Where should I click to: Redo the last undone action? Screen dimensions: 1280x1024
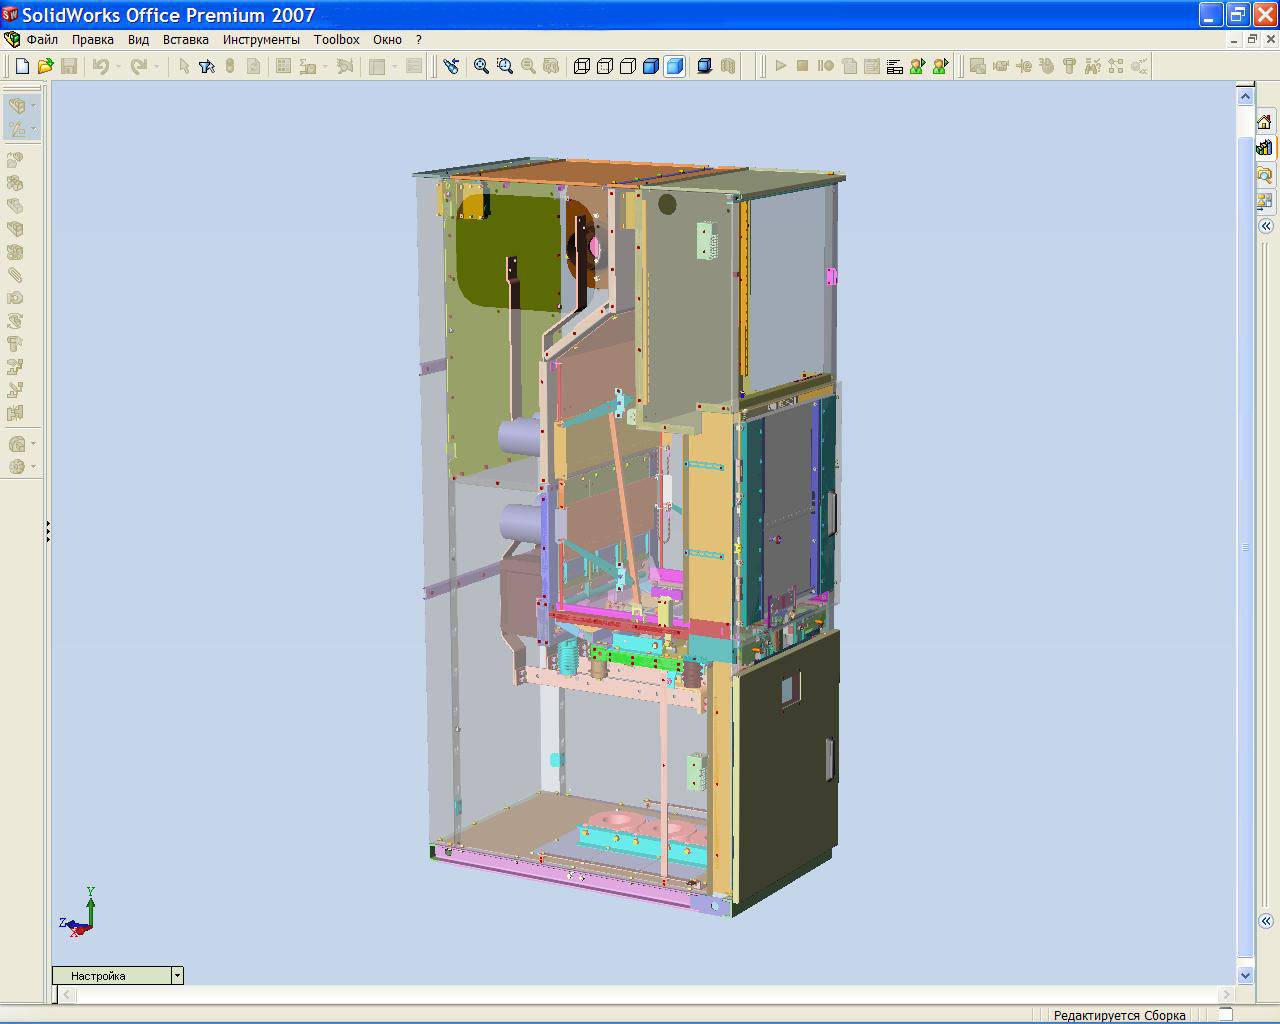click(138, 66)
